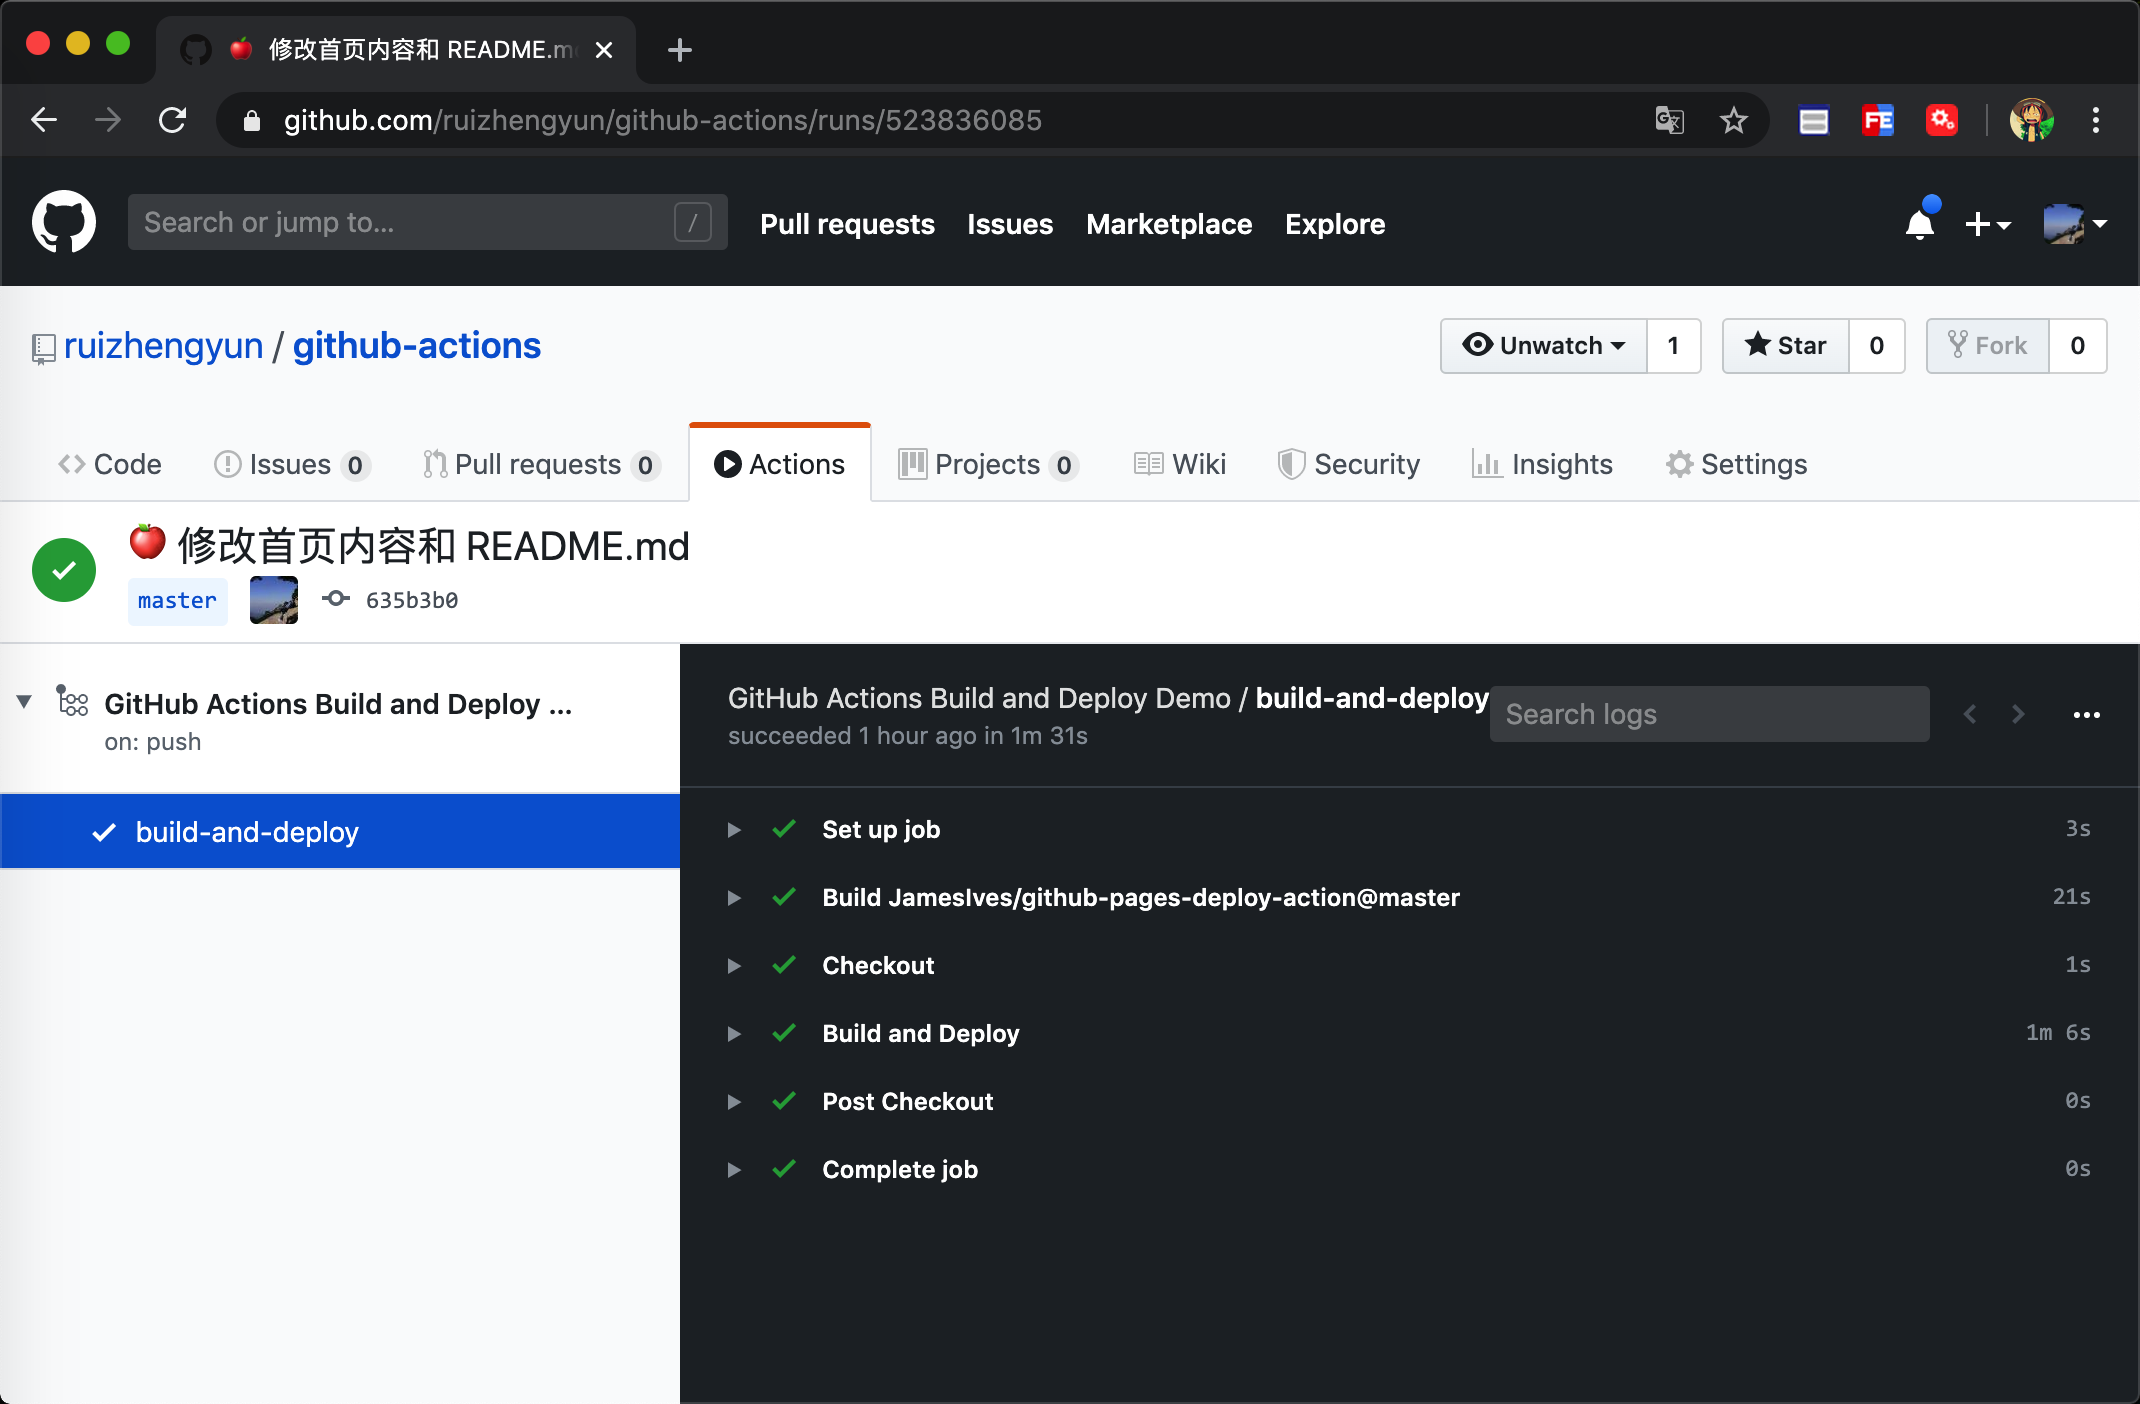
Task: Focus the Search or jump to field
Action: pos(427,222)
